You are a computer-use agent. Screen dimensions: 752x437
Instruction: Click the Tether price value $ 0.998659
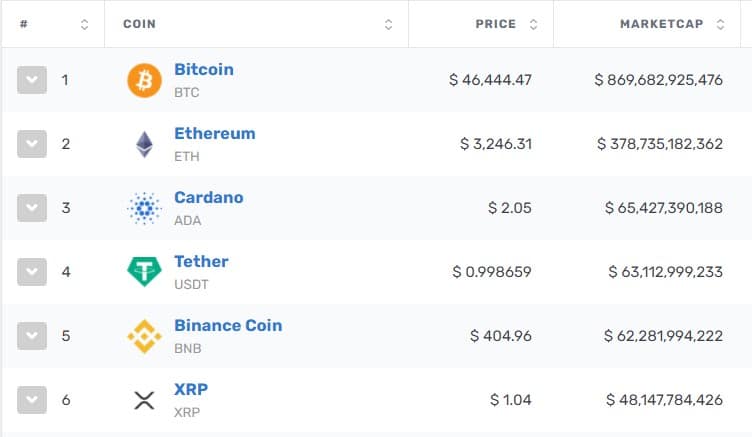point(492,272)
